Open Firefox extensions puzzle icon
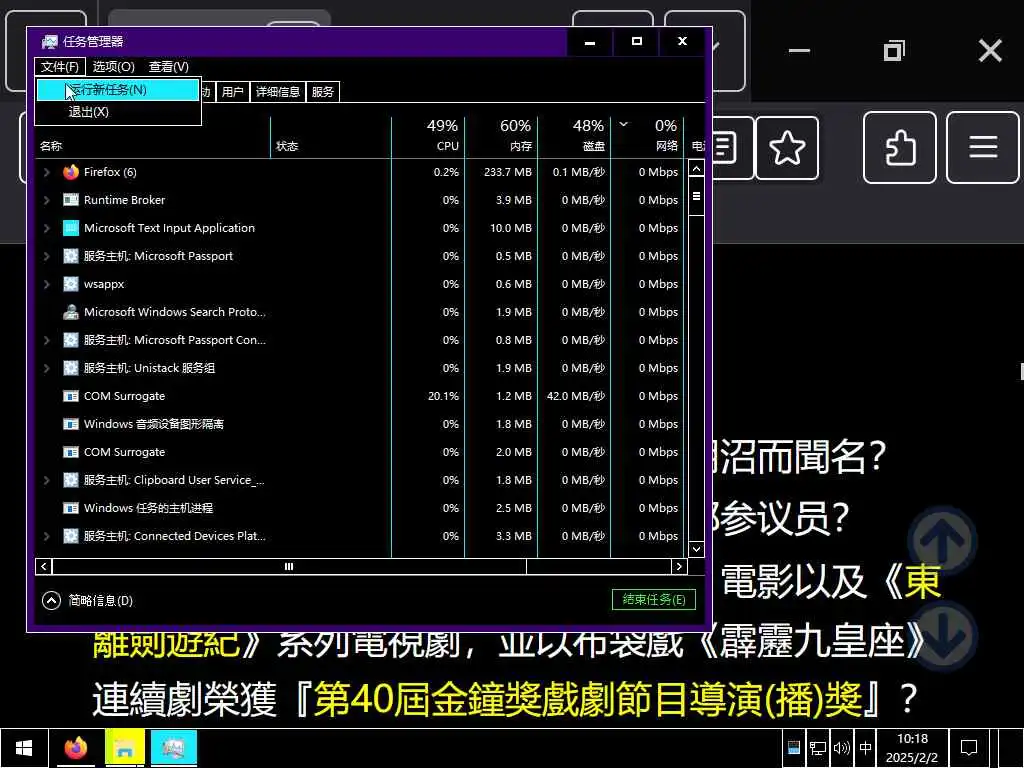This screenshot has height=768, width=1024. pyautogui.click(x=900, y=148)
